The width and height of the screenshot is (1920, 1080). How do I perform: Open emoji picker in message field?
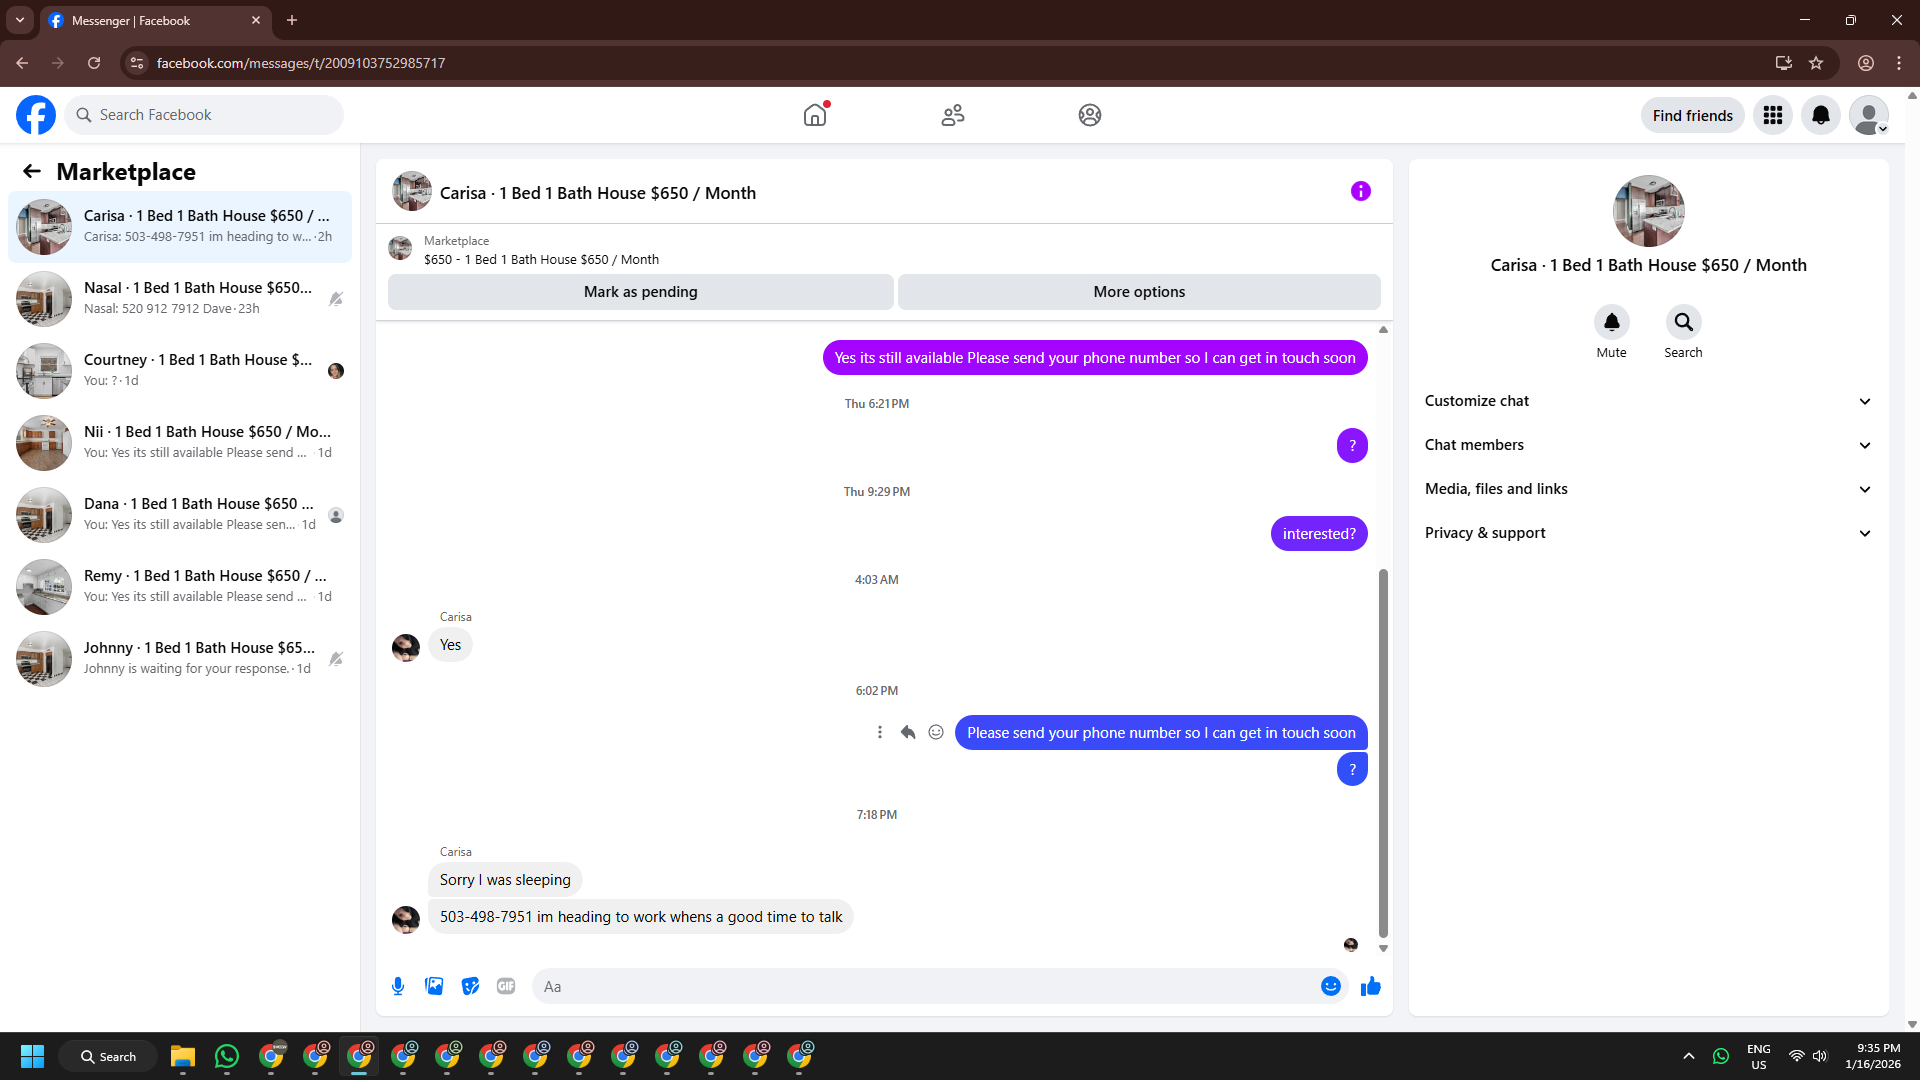coord(1330,986)
